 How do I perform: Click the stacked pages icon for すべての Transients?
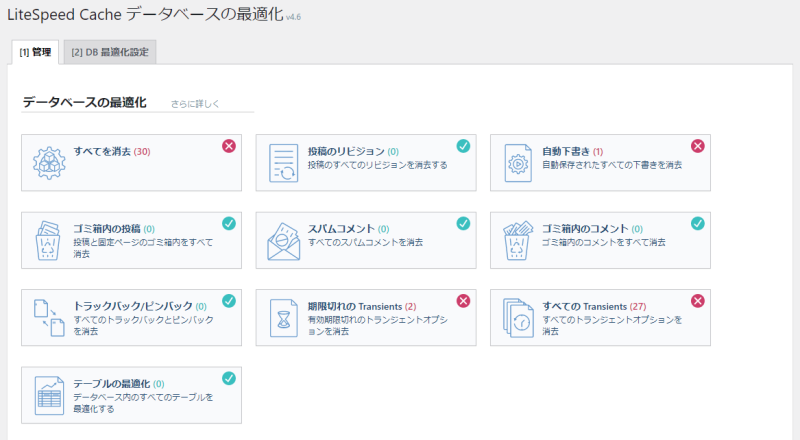pyautogui.click(x=517, y=318)
